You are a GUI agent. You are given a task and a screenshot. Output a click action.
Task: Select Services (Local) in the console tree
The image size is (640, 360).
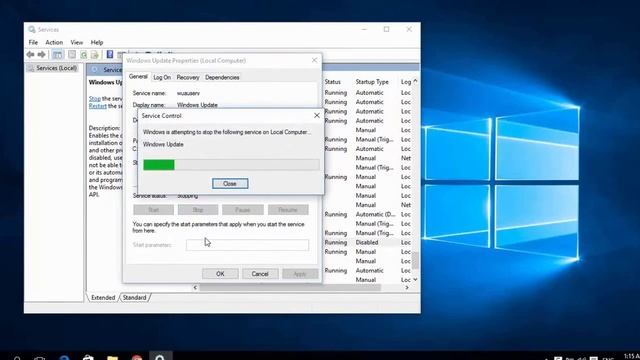(x=56, y=68)
